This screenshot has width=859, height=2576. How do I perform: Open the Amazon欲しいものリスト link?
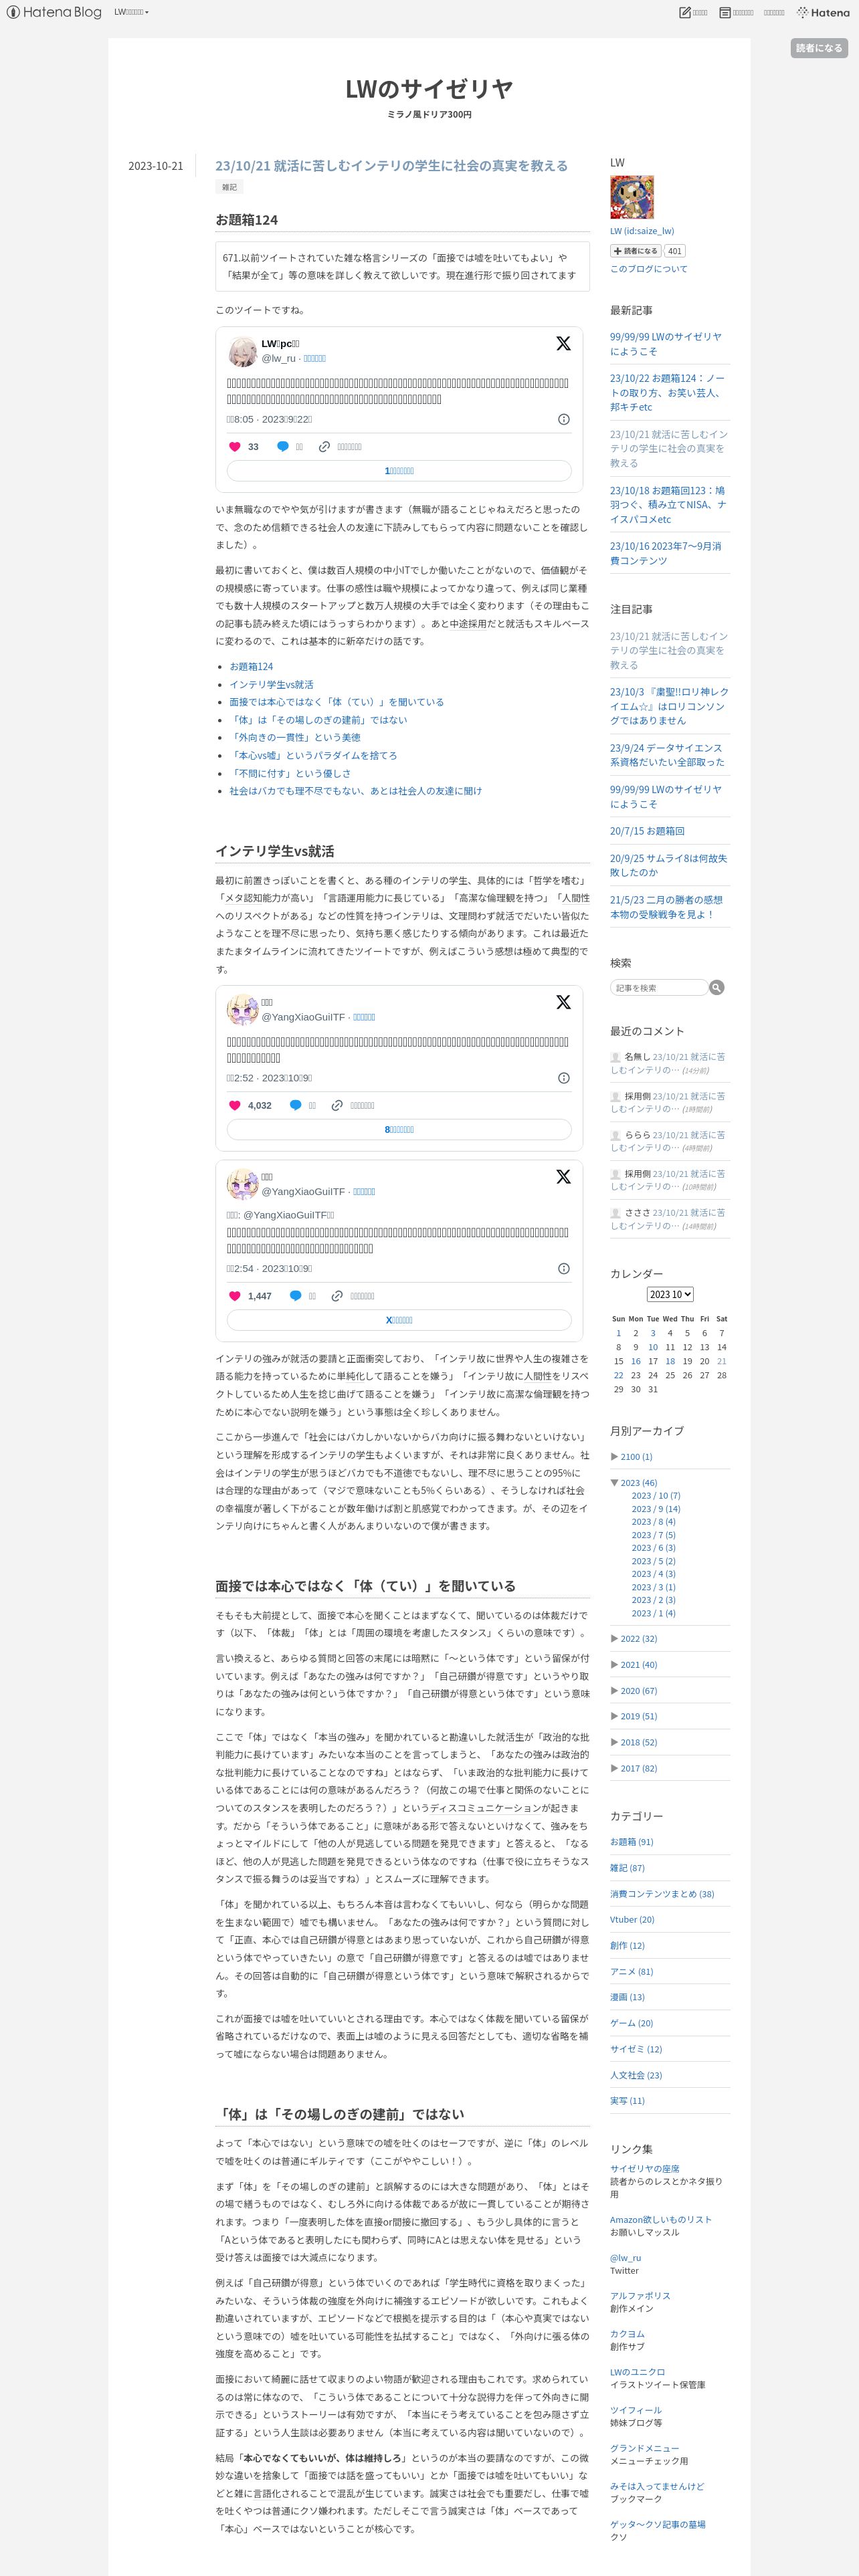661,2219
